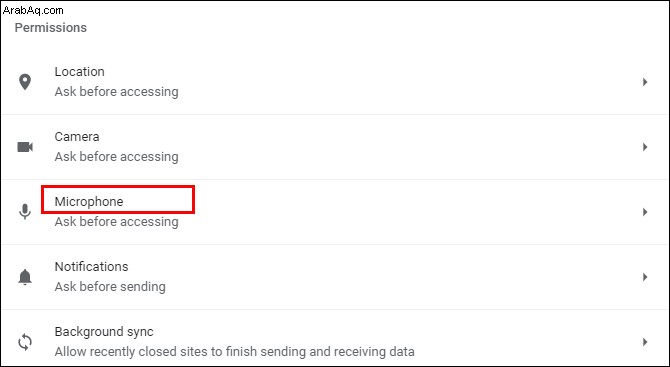Click the Notifications bell icon
The image size is (670, 367).
click(x=25, y=277)
